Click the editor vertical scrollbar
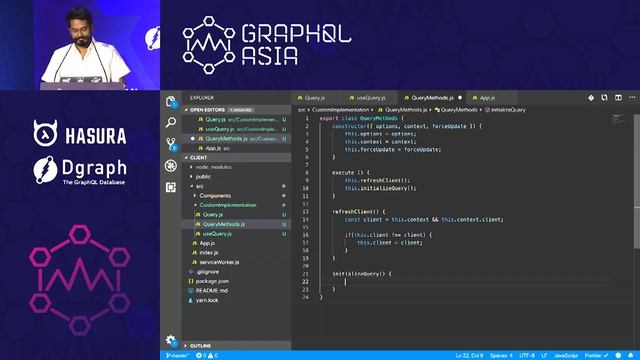Viewport: 640px width, 360px height. [636, 181]
